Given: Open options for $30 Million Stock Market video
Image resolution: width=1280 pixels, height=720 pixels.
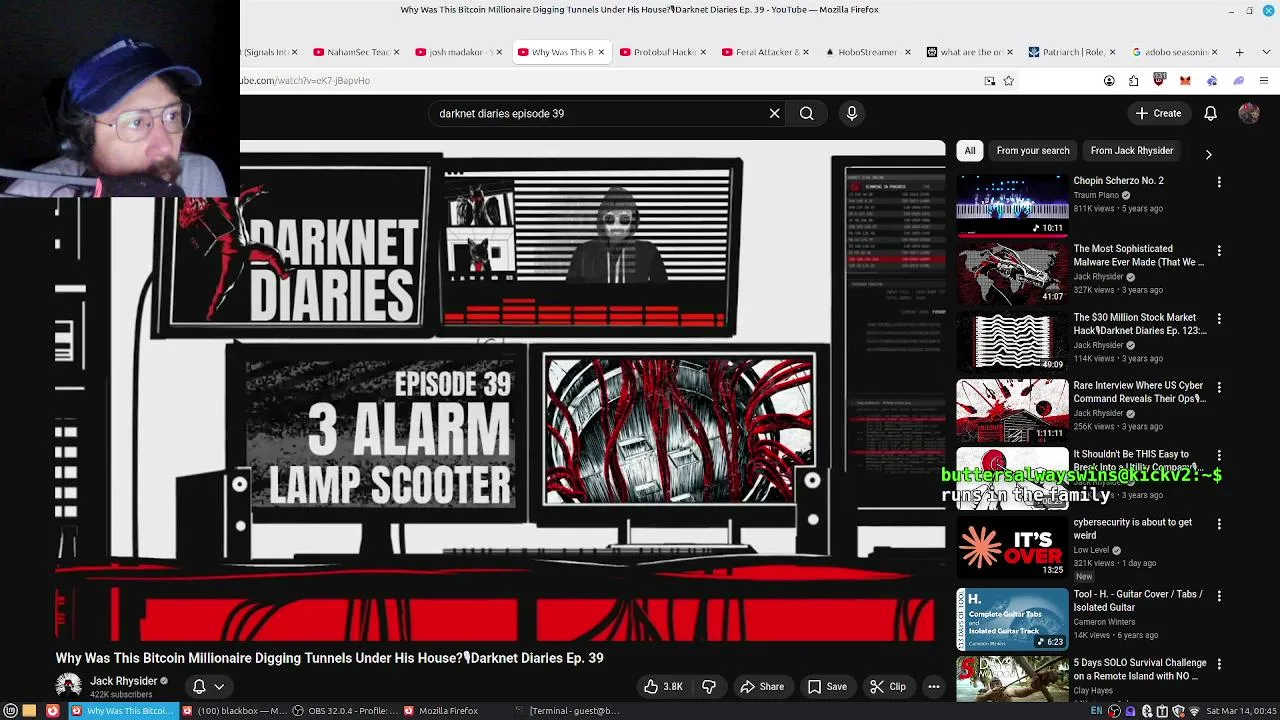Looking at the screenshot, I should (1219, 318).
